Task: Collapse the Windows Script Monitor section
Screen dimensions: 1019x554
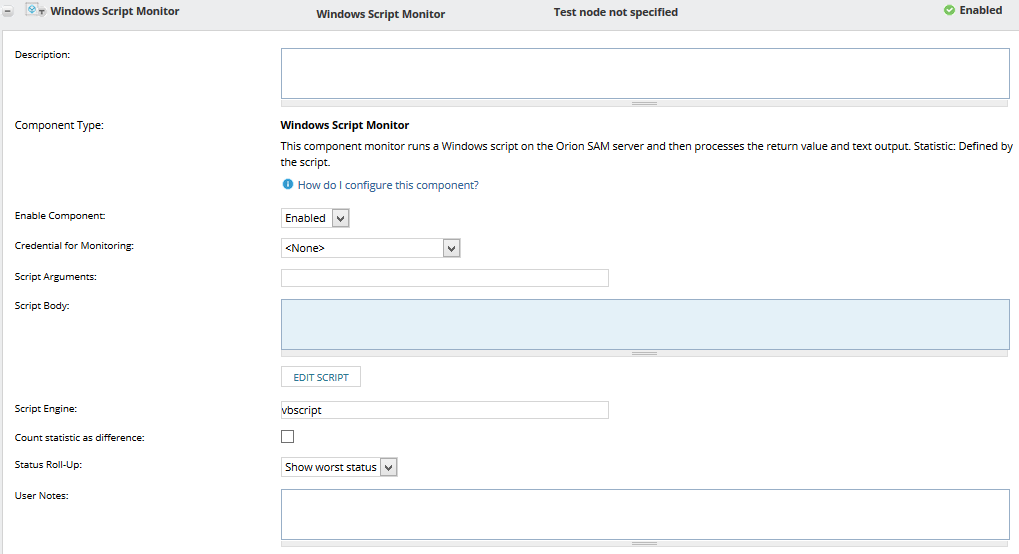Action: [x=8, y=12]
